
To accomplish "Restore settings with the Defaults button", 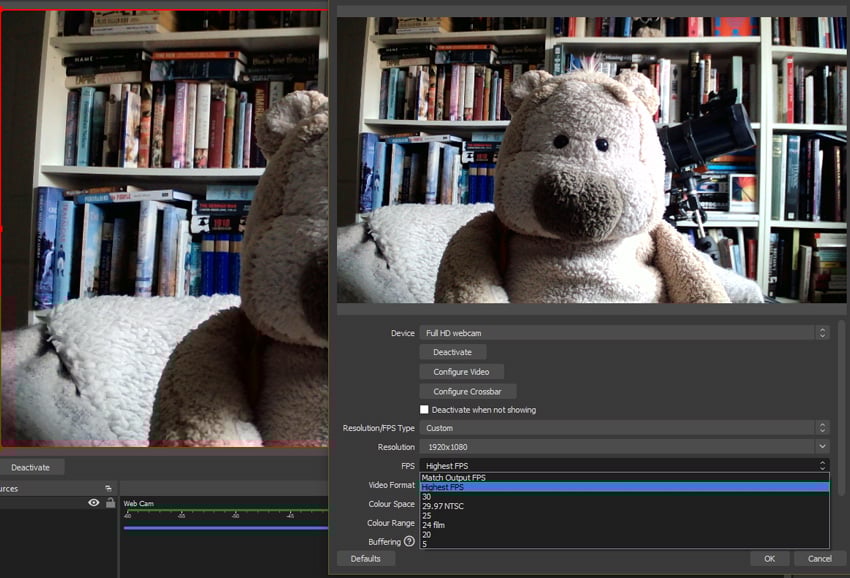I will point(366,559).
